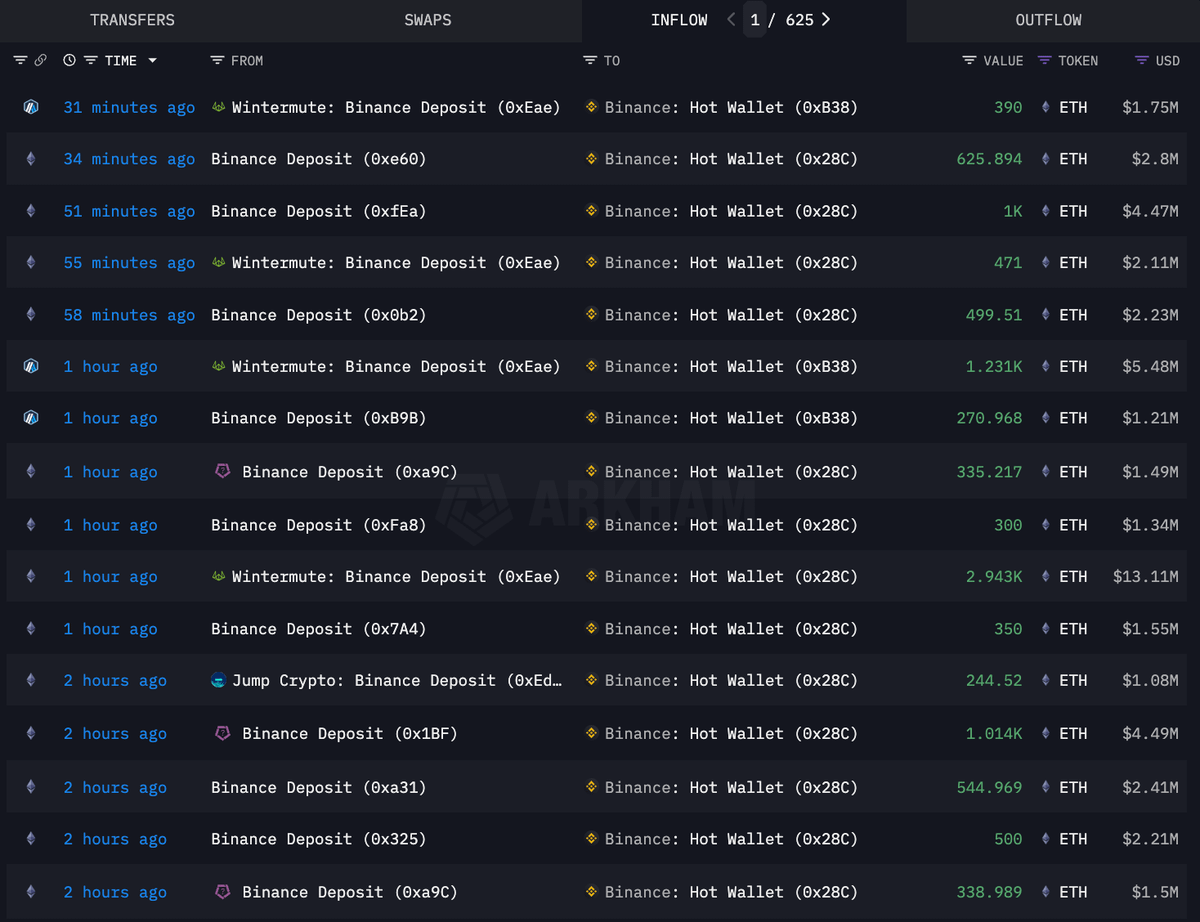
Task: Click Binance logo in the 244.52 ETH row
Action: click(591, 681)
